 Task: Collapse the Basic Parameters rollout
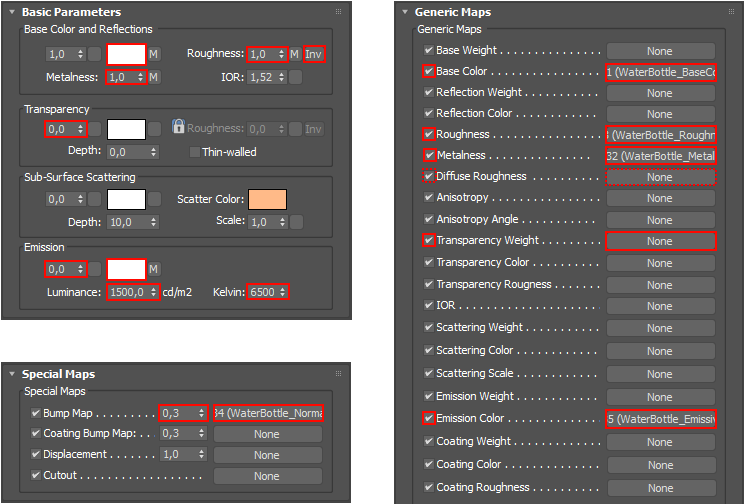coord(12,12)
